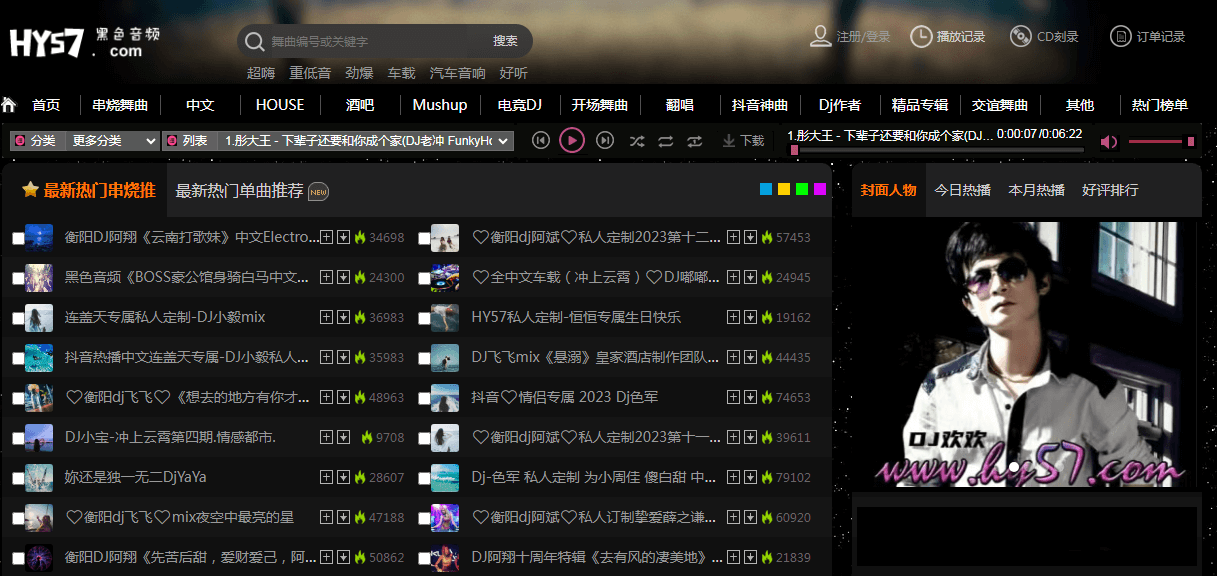
Task: Open 播放记录 clock icon
Action: tap(920, 37)
